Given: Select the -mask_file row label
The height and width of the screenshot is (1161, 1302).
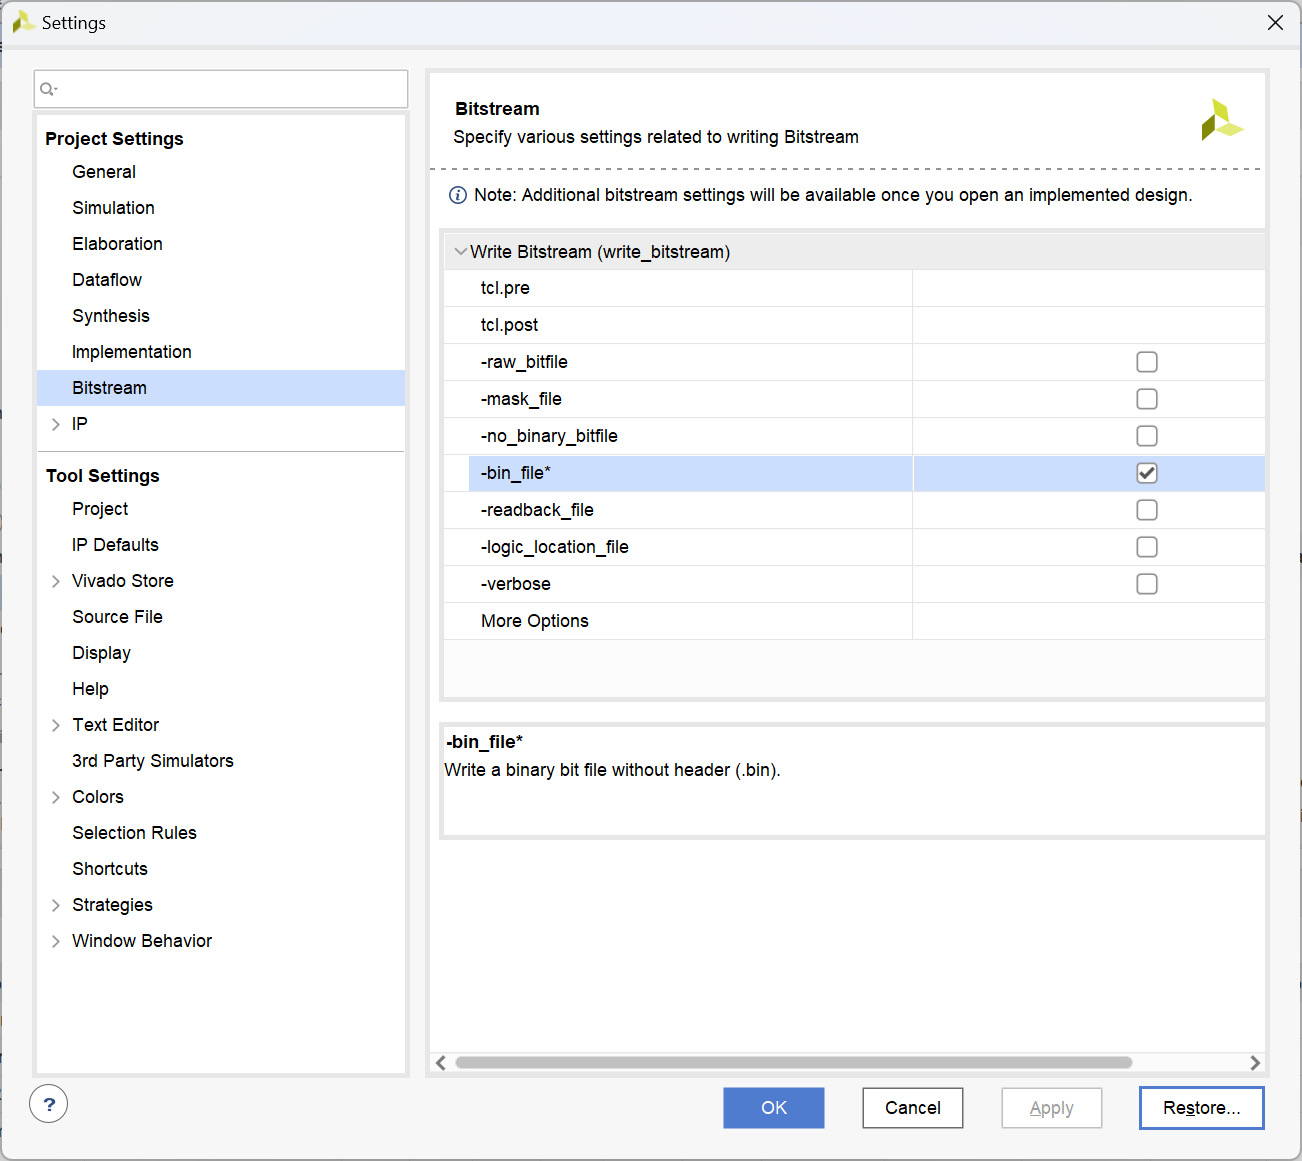Looking at the screenshot, I should pyautogui.click(x=521, y=399).
